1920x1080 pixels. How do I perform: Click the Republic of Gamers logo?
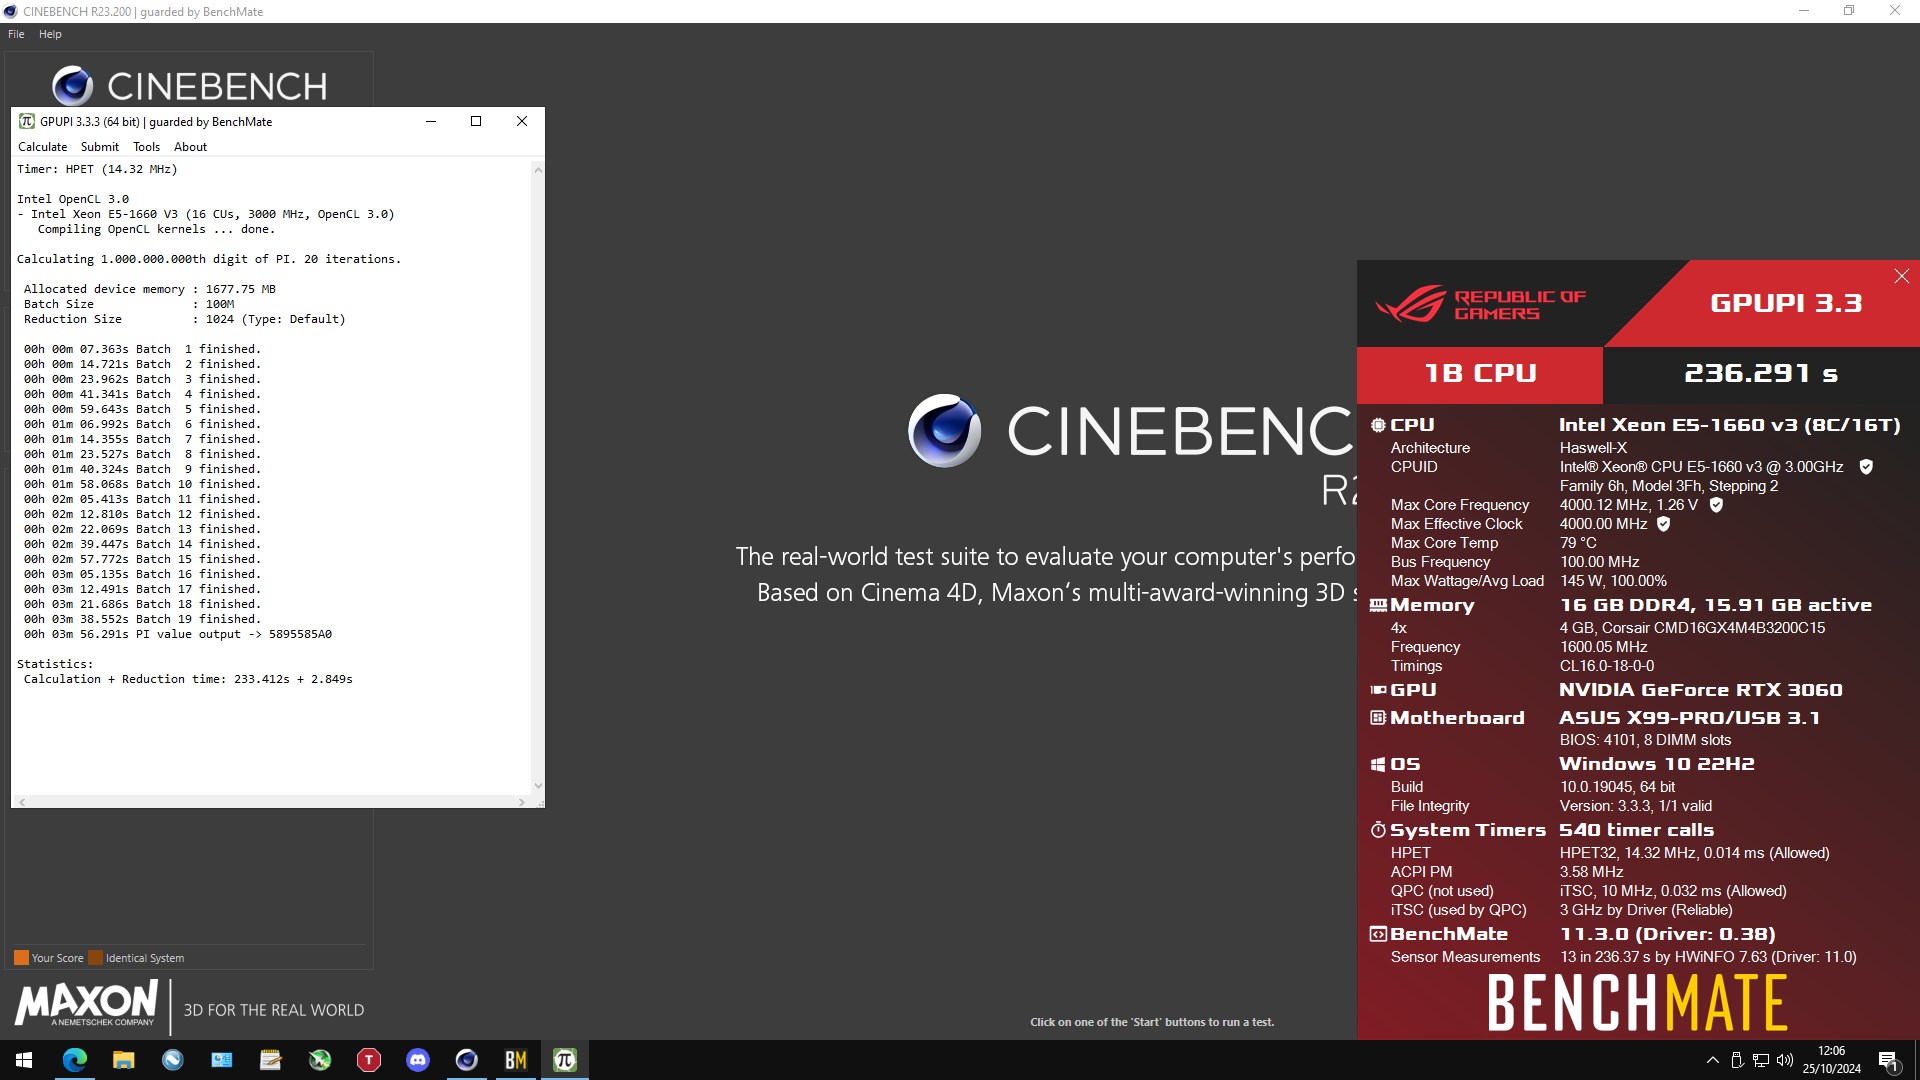tap(1480, 304)
